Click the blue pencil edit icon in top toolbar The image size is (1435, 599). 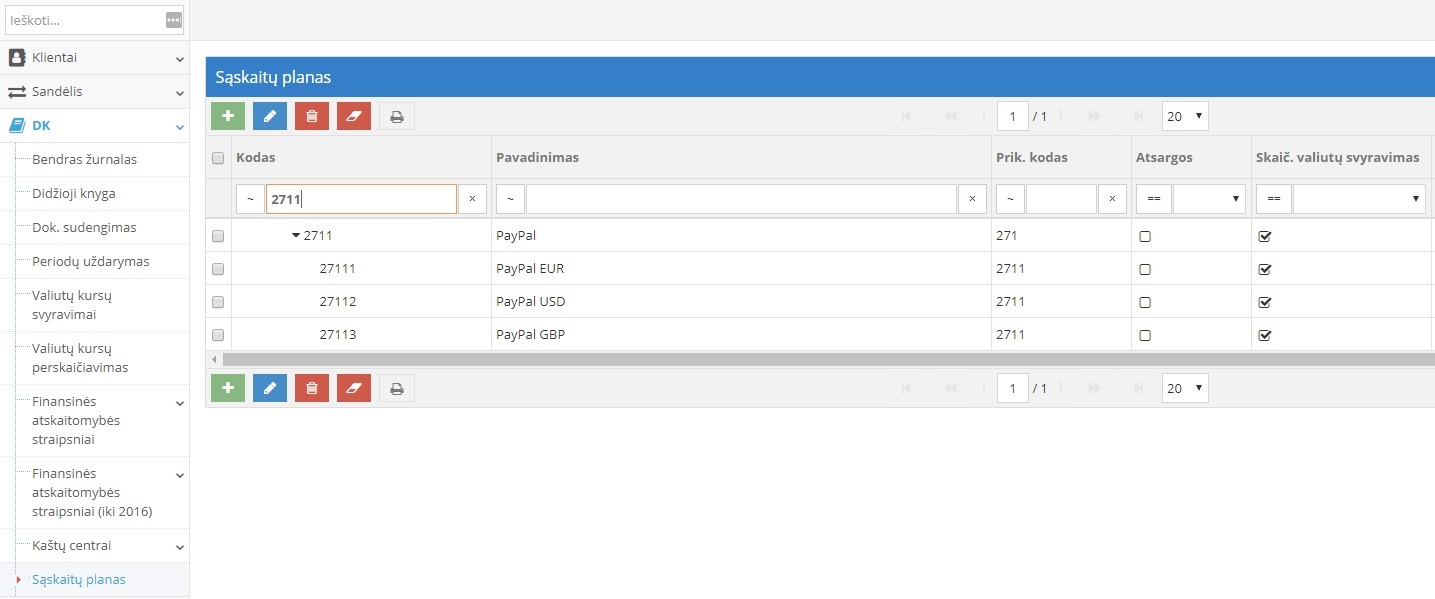point(270,116)
